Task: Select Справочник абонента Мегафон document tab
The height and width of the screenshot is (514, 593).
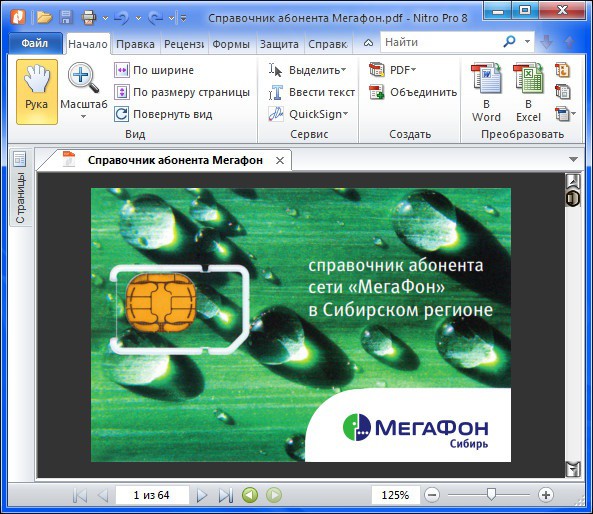Action: pos(175,160)
